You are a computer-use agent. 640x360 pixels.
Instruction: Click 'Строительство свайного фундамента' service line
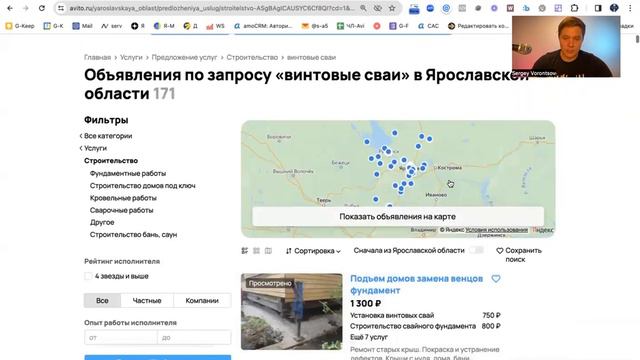[413, 326]
